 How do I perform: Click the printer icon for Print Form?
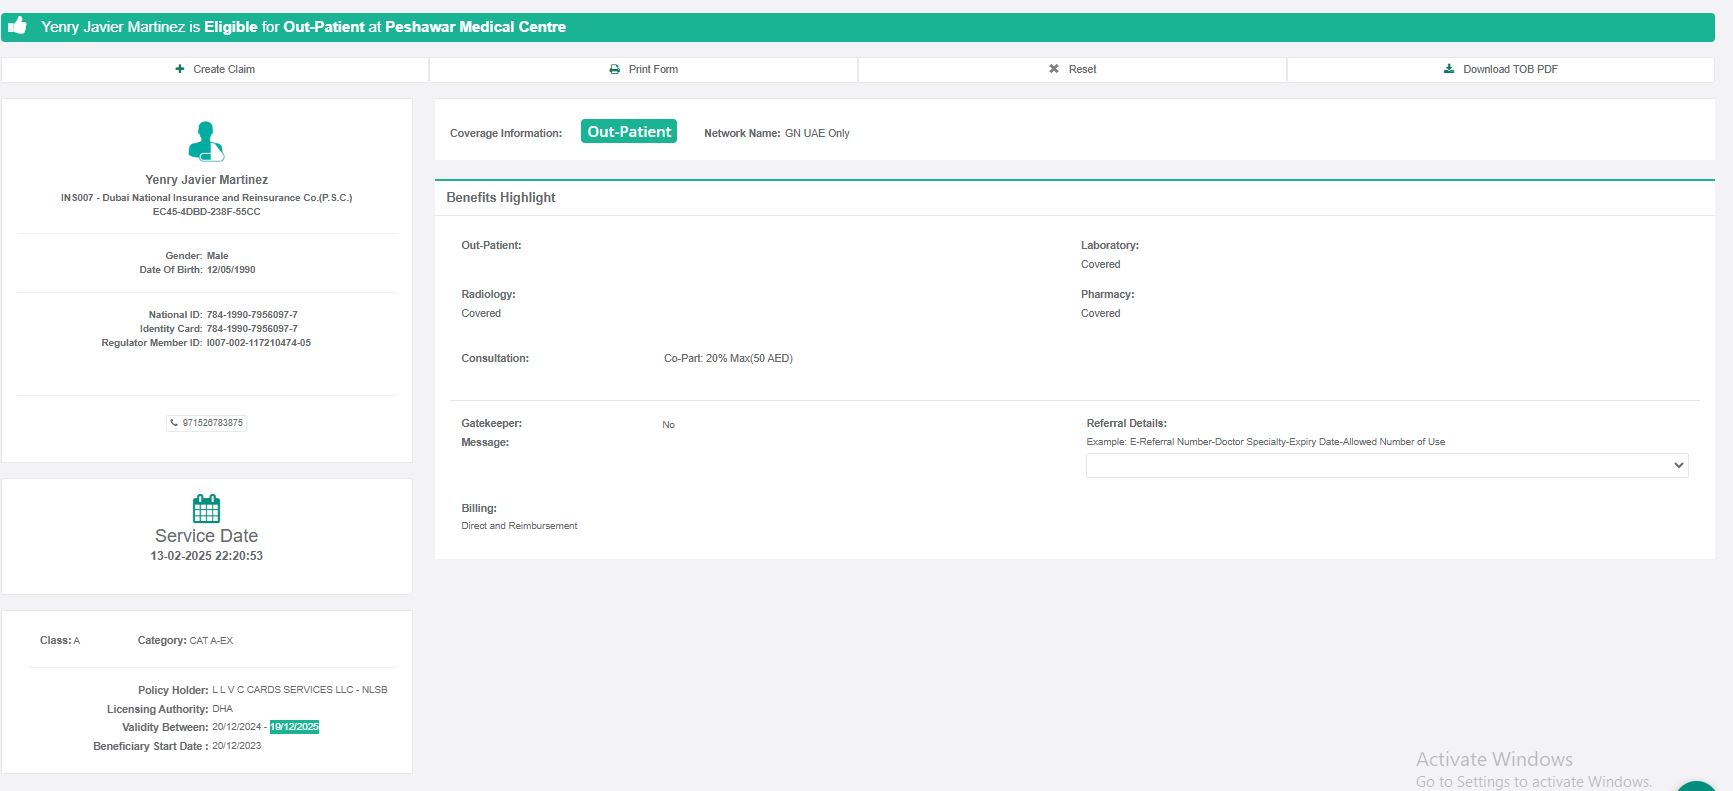pos(614,69)
